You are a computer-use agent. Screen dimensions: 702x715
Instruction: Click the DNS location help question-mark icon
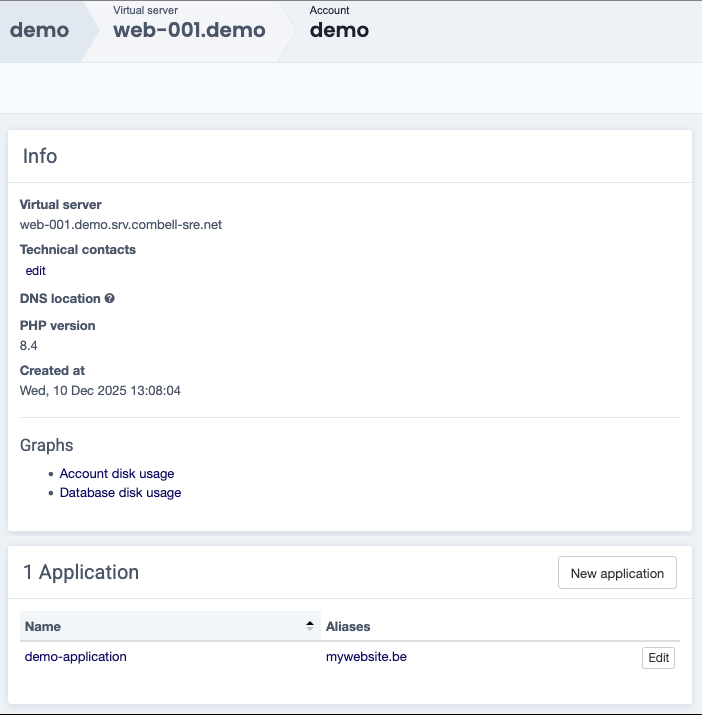click(110, 299)
